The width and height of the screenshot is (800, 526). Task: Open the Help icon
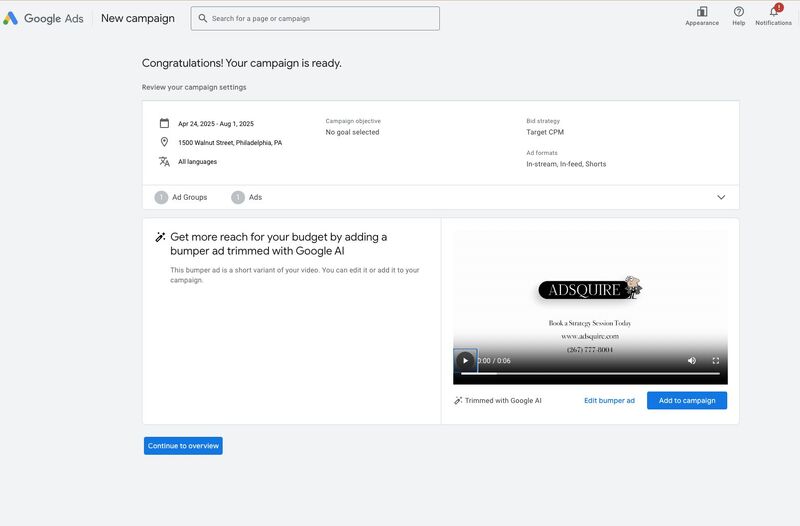point(738,11)
